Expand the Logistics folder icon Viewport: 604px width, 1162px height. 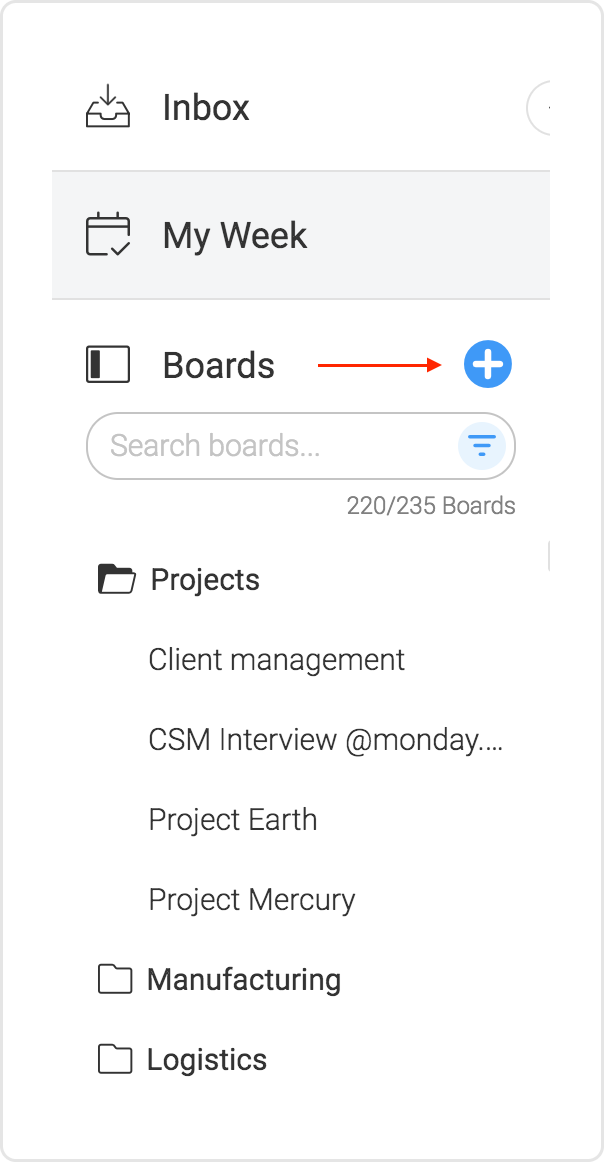[x=115, y=1060]
